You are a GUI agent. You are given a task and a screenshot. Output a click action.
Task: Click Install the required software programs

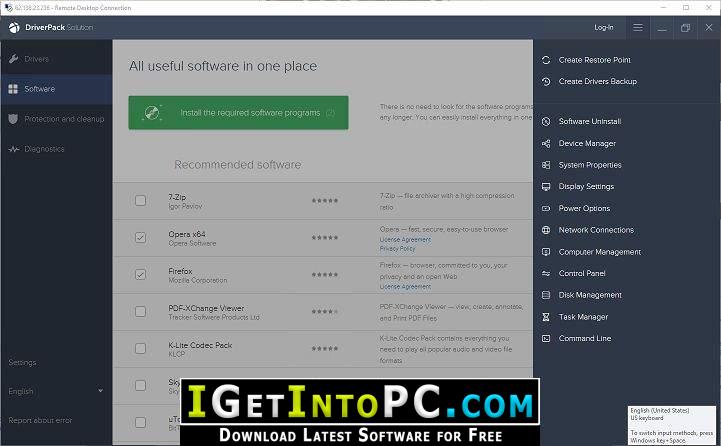click(238, 113)
